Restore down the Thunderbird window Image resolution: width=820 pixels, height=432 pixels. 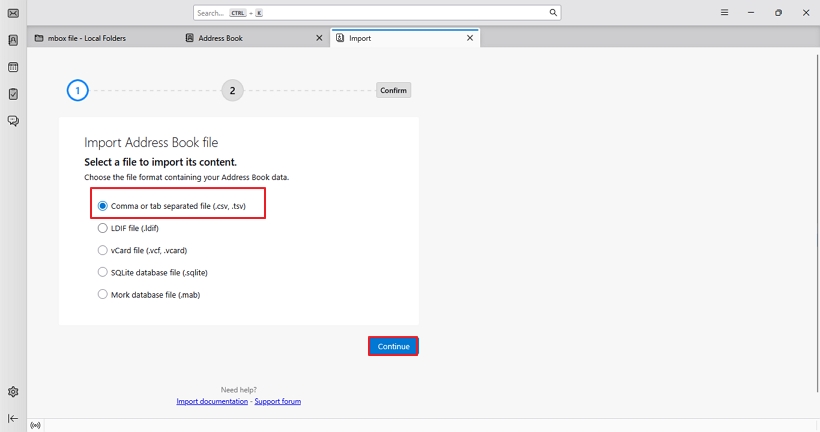[x=778, y=13]
